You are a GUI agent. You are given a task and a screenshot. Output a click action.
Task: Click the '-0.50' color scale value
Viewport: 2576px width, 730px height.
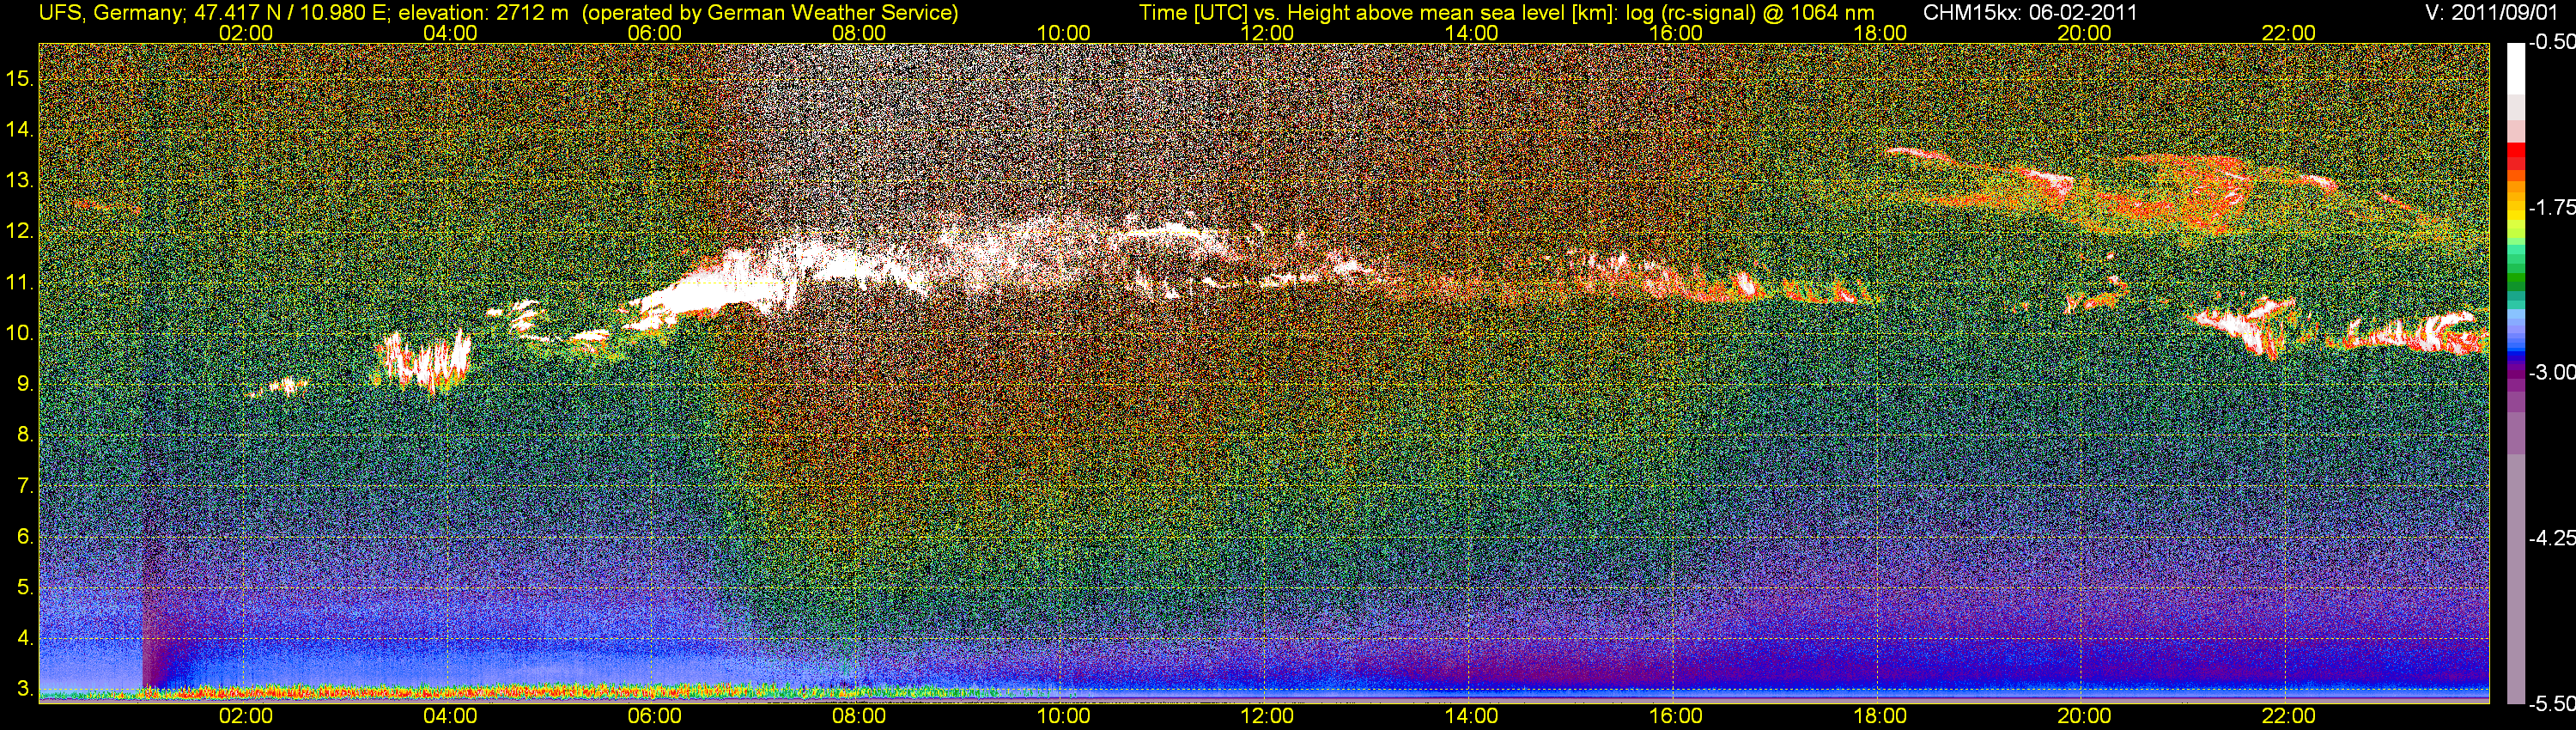click(x=2551, y=42)
